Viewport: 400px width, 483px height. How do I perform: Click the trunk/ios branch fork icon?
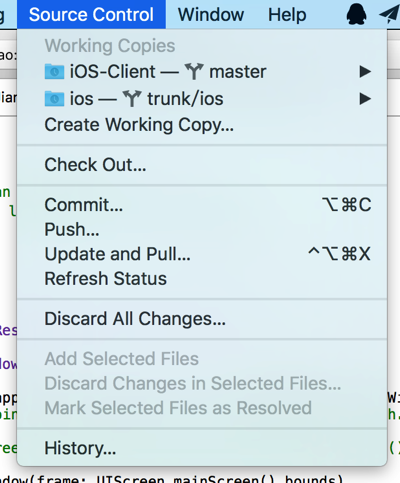[x=132, y=98]
